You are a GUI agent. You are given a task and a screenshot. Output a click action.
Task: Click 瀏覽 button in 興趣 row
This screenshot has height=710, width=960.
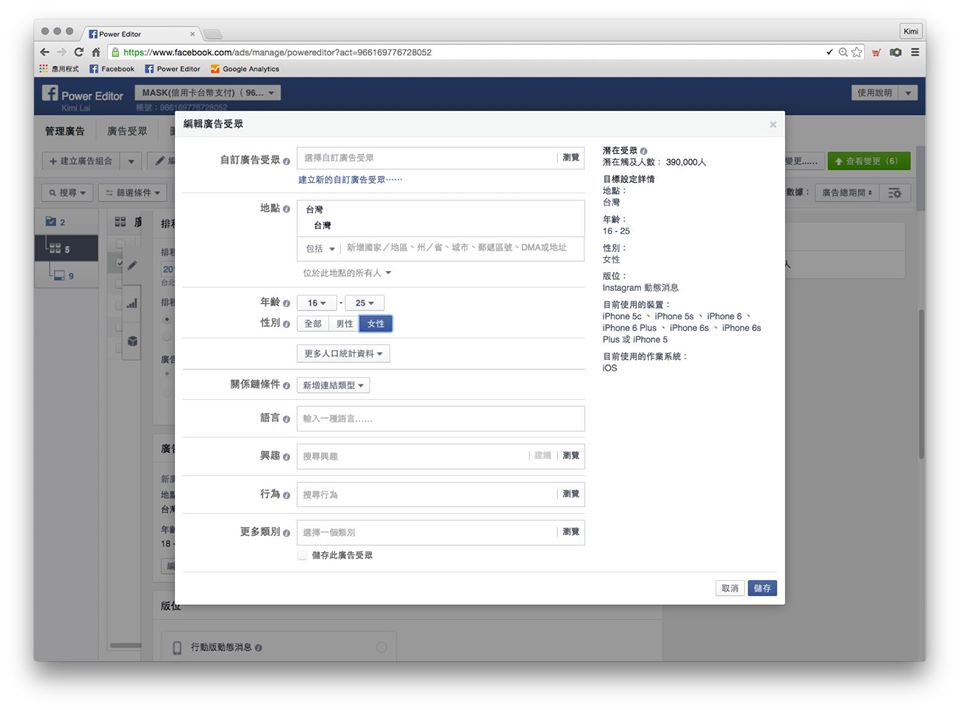pos(571,456)
